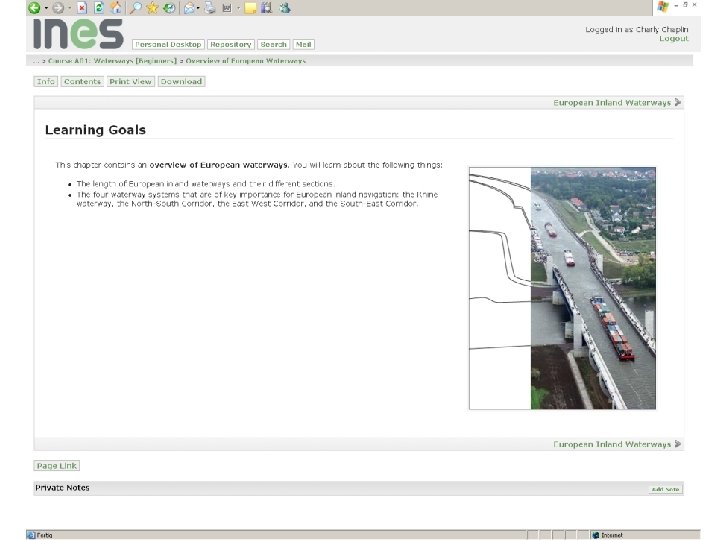720x540 pixels.
Task: Open the Mail menu item
Action: 304,45
